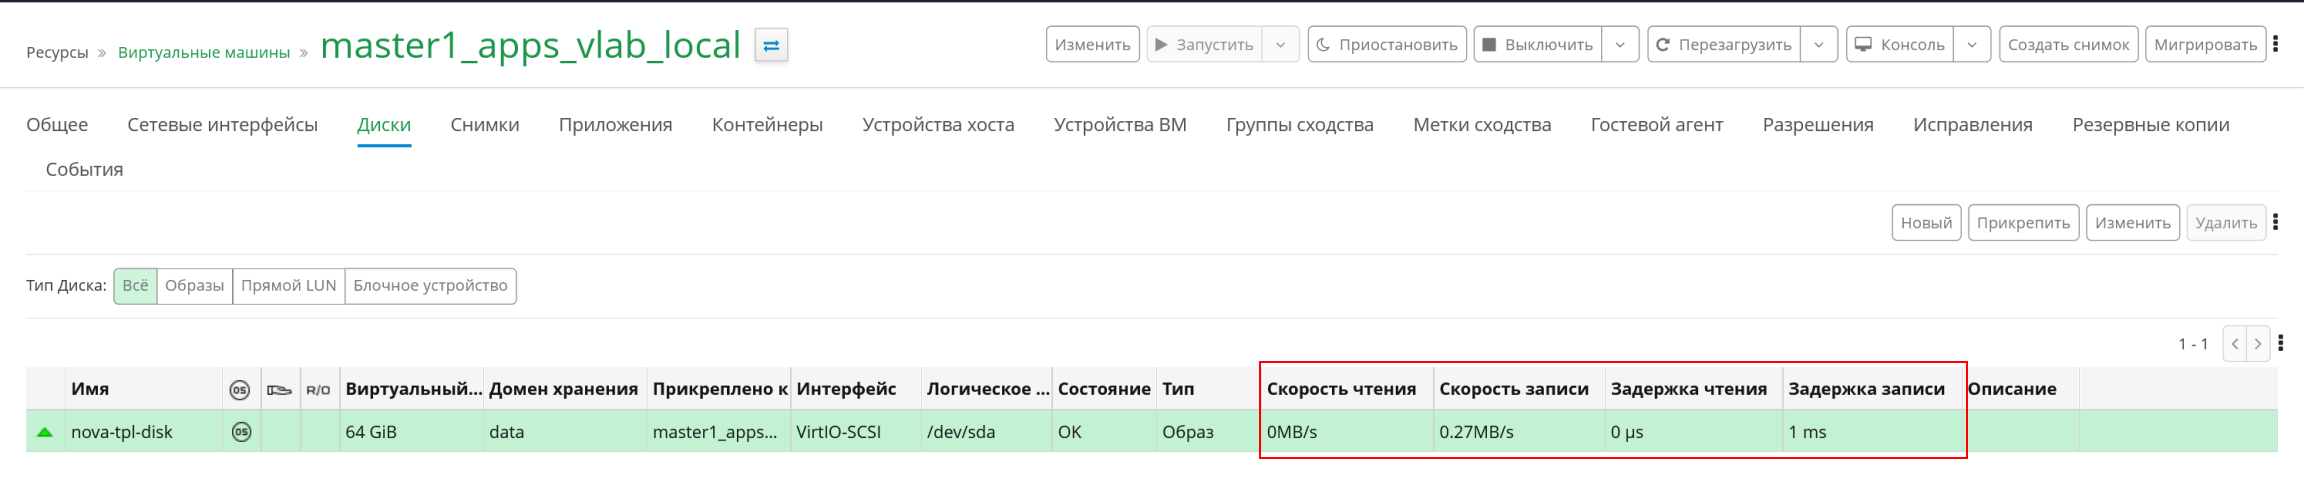Open the Гостевой агент tab

tap(1657, 125)
